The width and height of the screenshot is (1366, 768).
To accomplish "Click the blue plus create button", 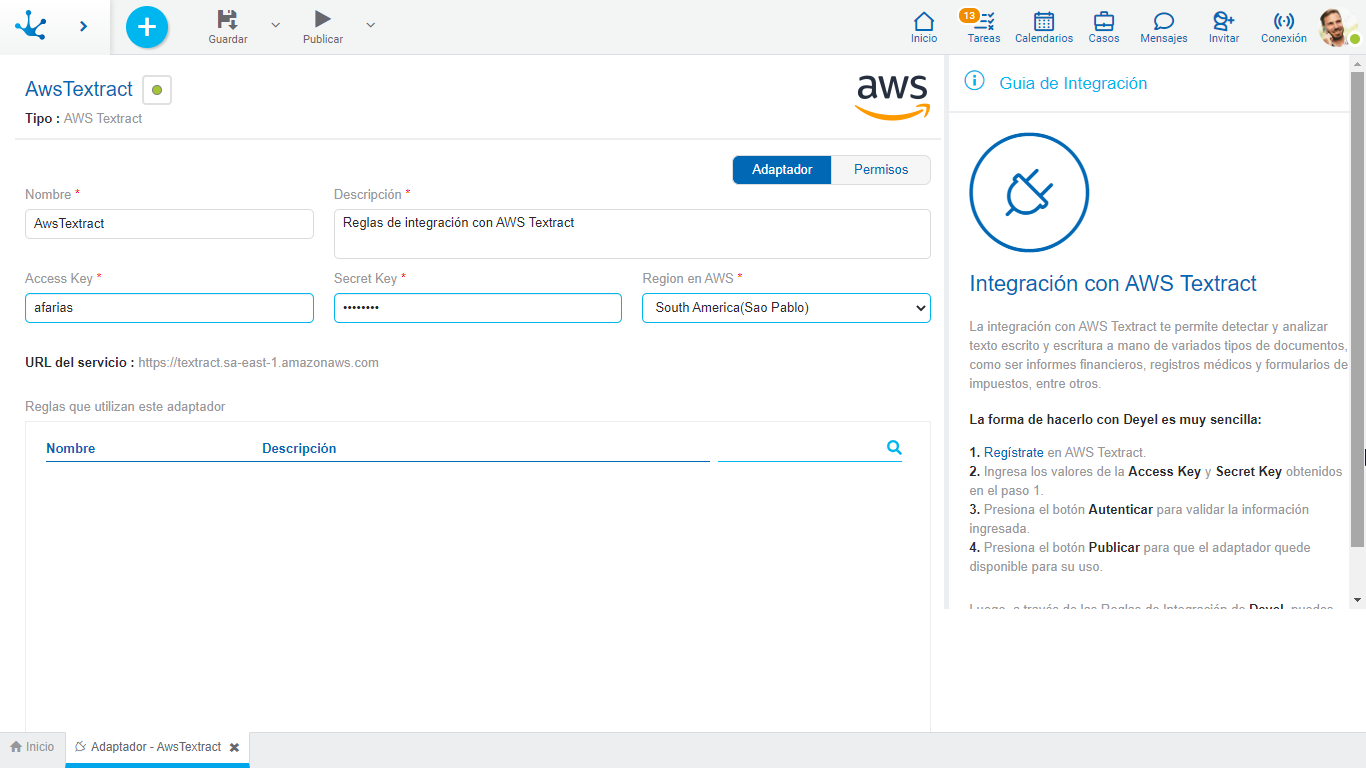I will pos(147,27).
